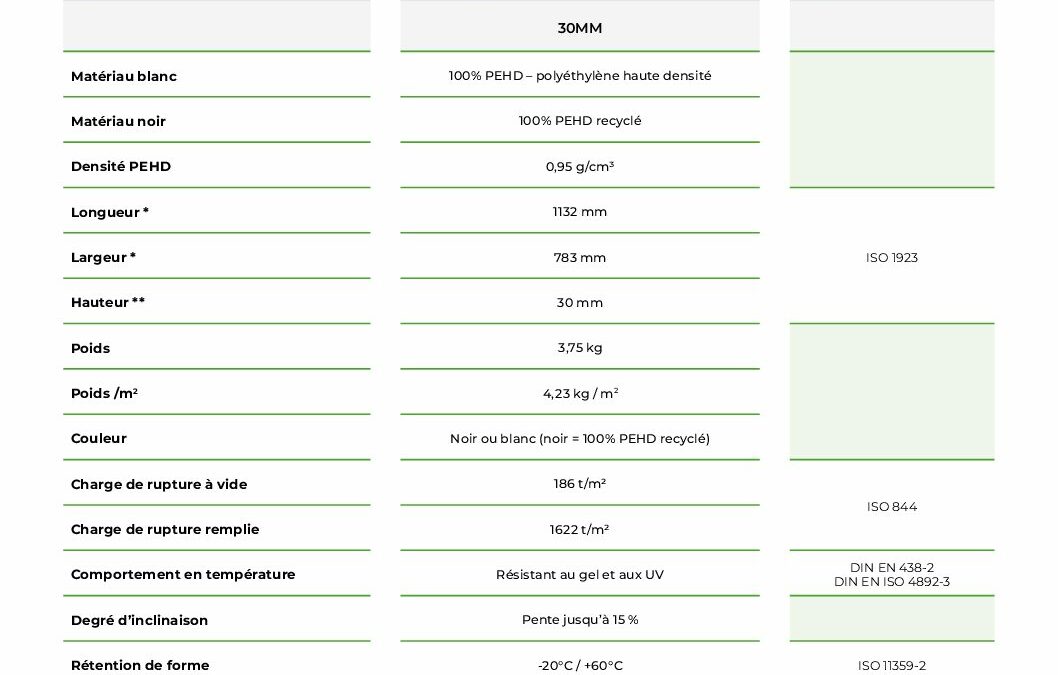Click the Hauteur row label
1058x675 pixels.
(x=108, y=302)
